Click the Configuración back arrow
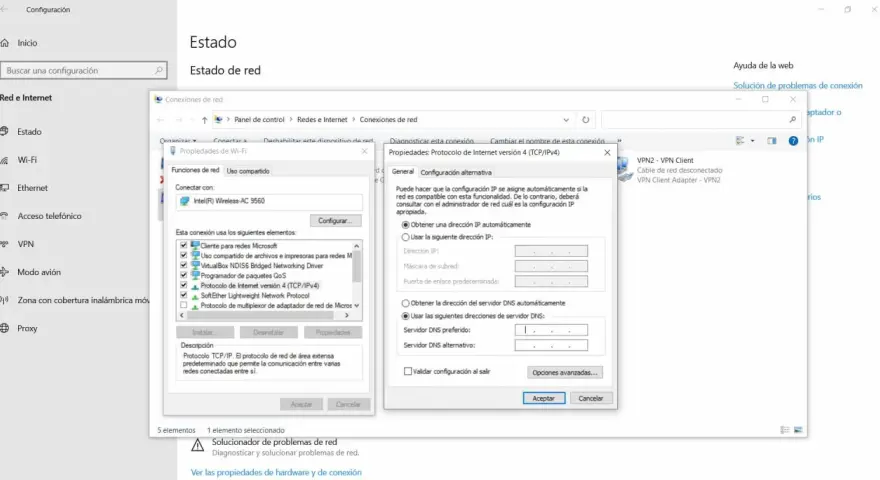880x480 pixels. [4, 10]
